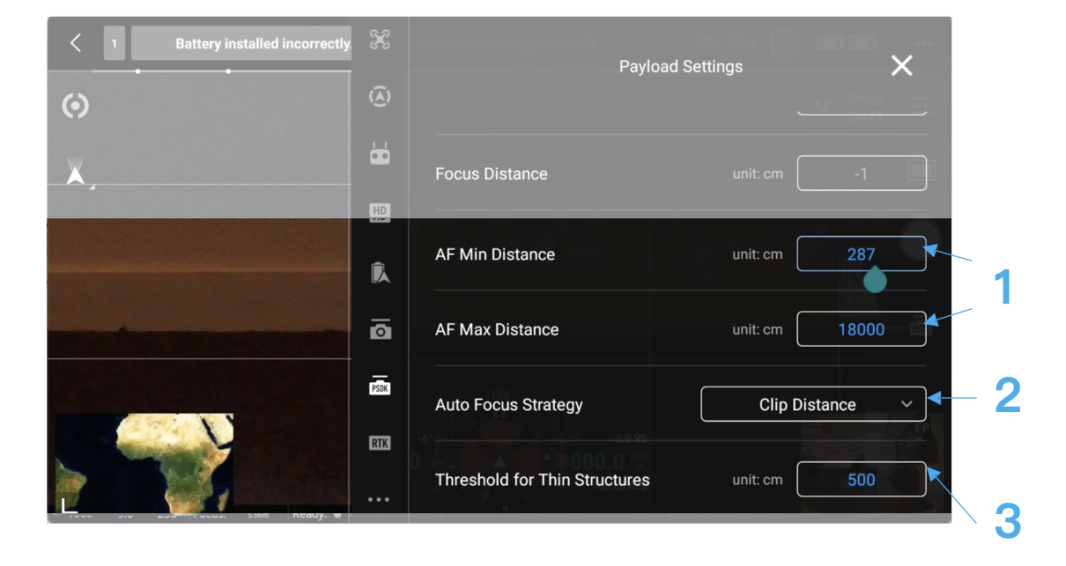The width and height of the screenshot is (1066, 566).
Task: Open HD image transmission settings
Action: pyautogui.click(x=379, y=212)
